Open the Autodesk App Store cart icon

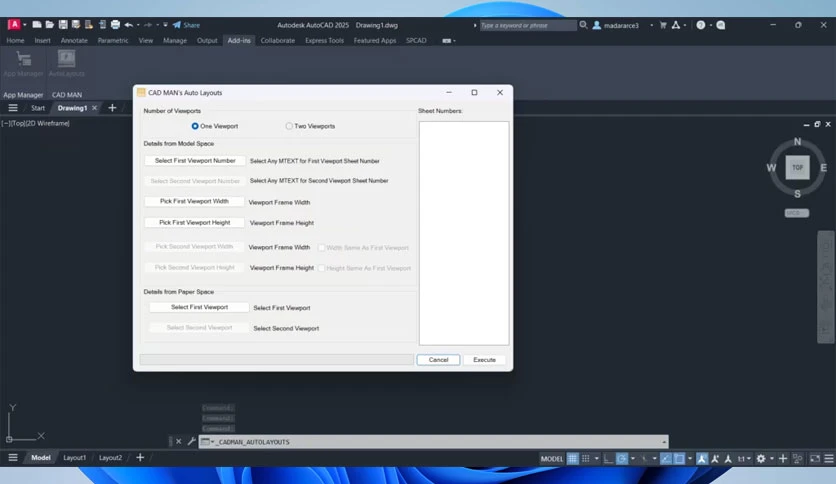(663, 25)
